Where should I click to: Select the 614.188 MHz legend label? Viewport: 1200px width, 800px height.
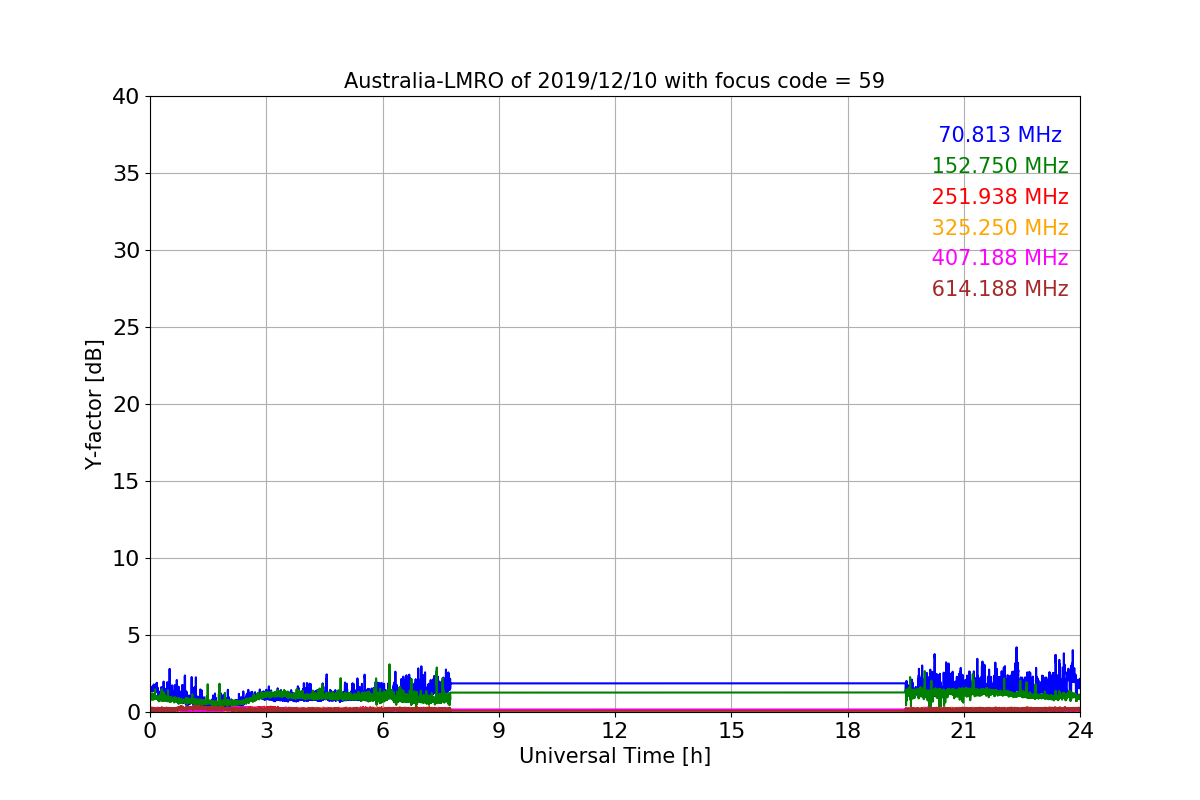click(1000, 289)
